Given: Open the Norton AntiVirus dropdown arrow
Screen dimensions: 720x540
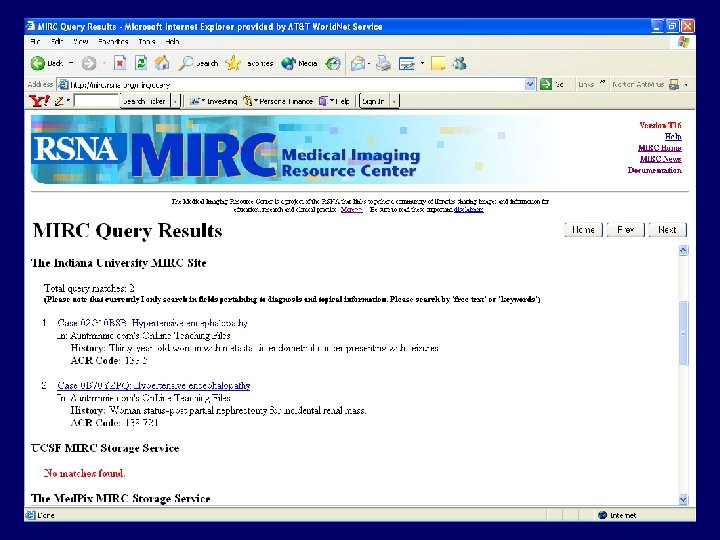Looking at the screenshot, I should (x=686, y=84).
